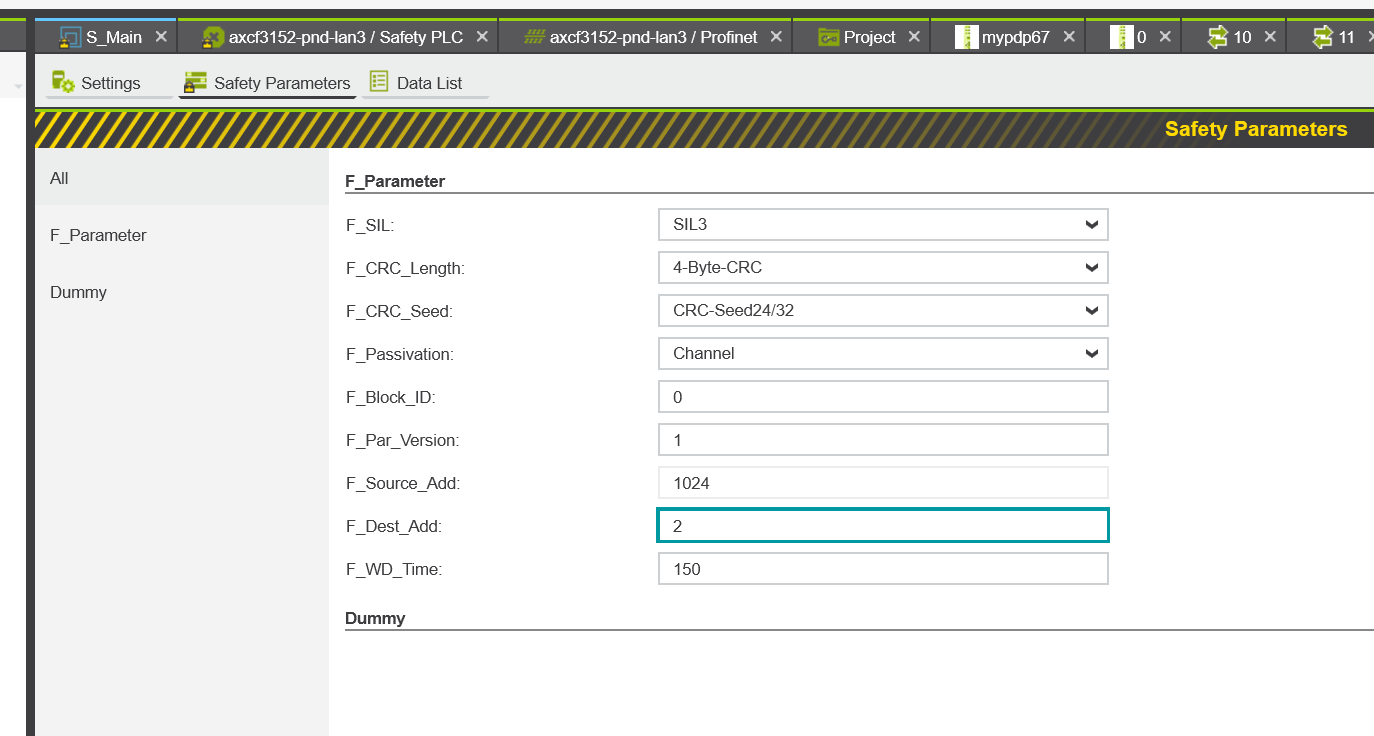Open tab 11
The image size is (1374, 736).
click(x=1331, y=37)
